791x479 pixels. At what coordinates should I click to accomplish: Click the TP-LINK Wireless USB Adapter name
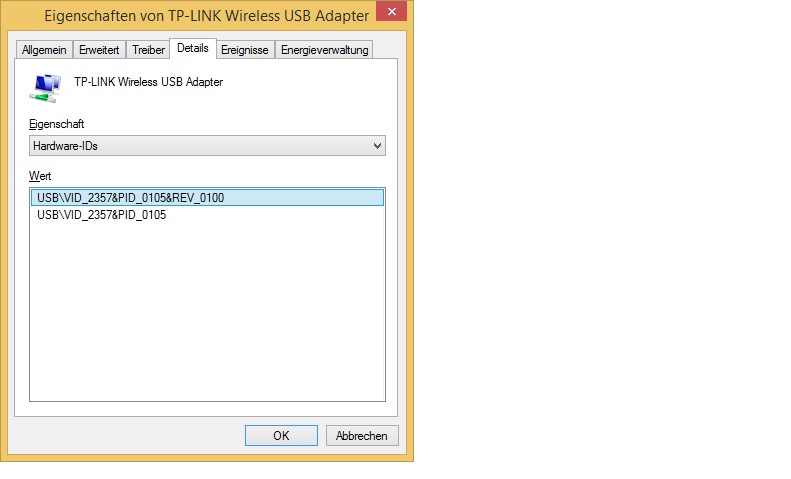[x=148, y=82]
